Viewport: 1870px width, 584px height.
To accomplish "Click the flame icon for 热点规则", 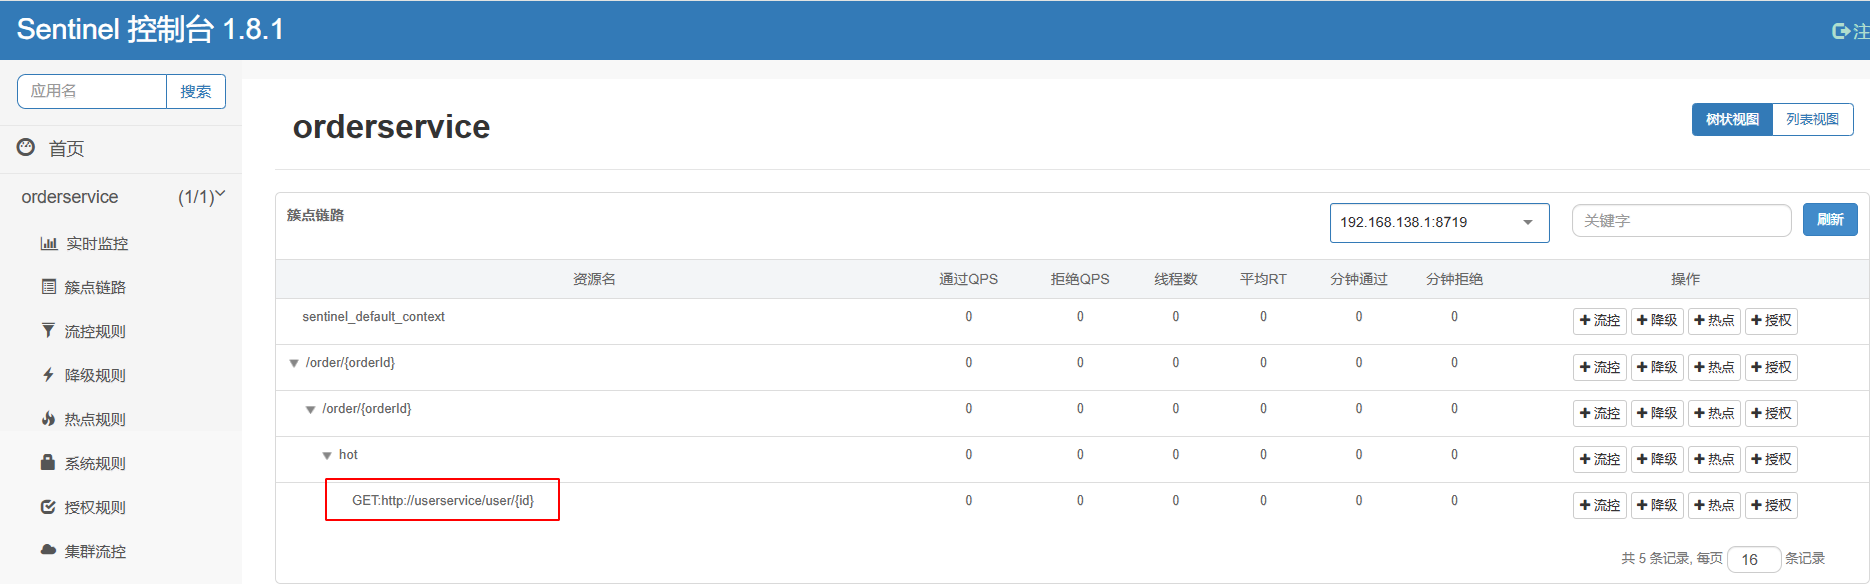I will (x=48, y=419).
